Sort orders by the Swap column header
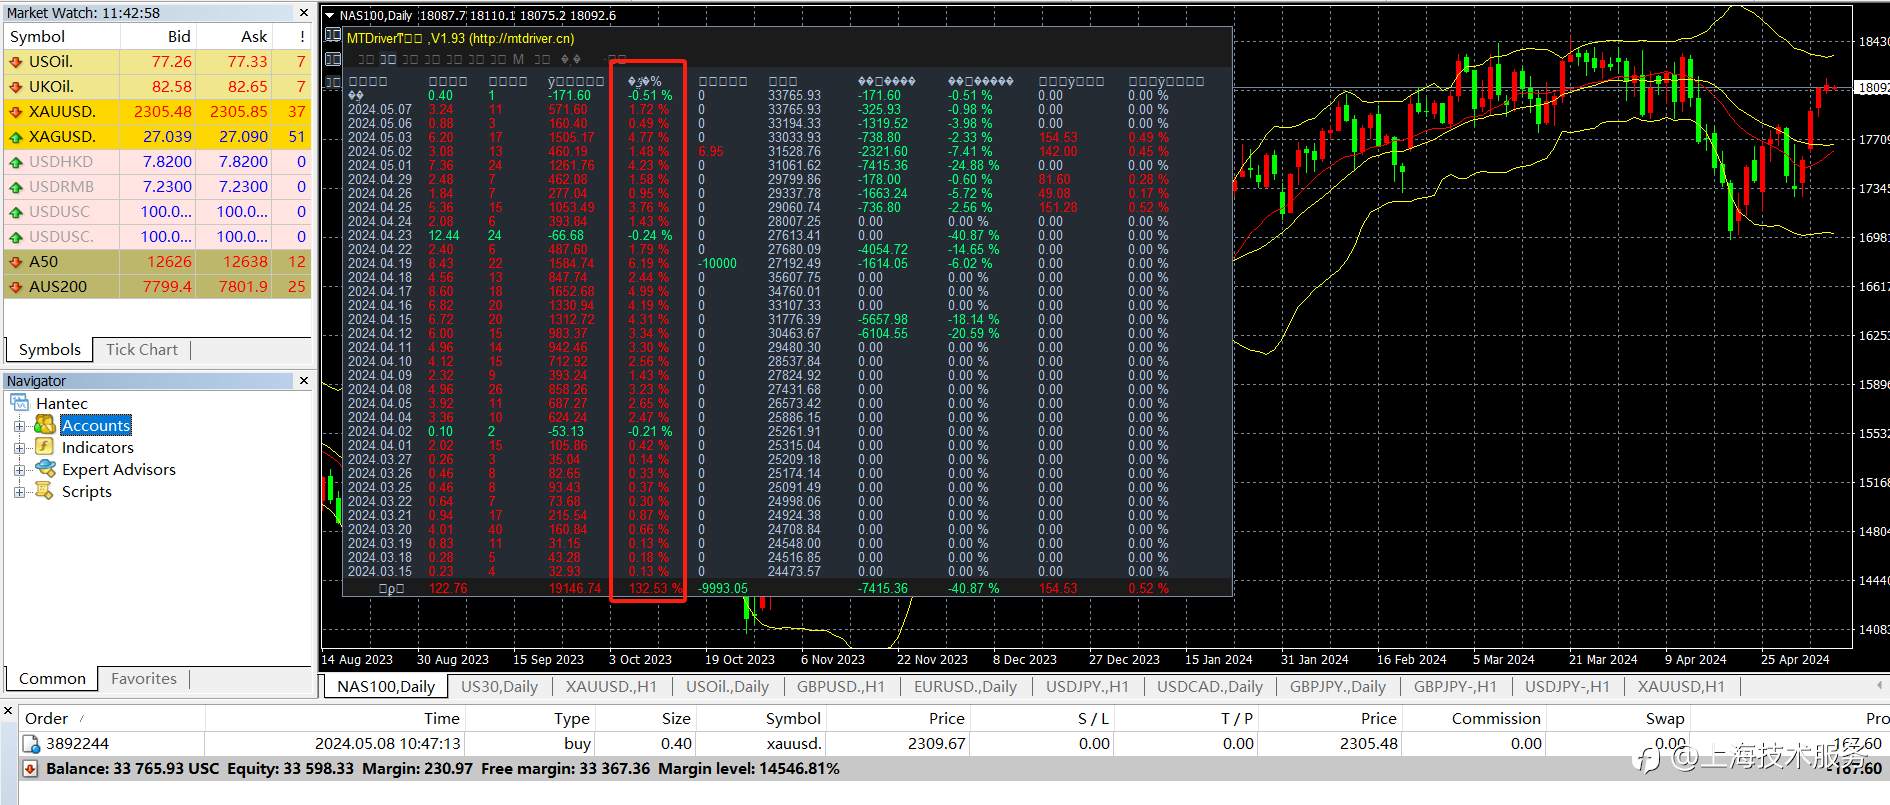Image resolution: width=1890 pixels, height=805 pixels. coord(1617,718)
